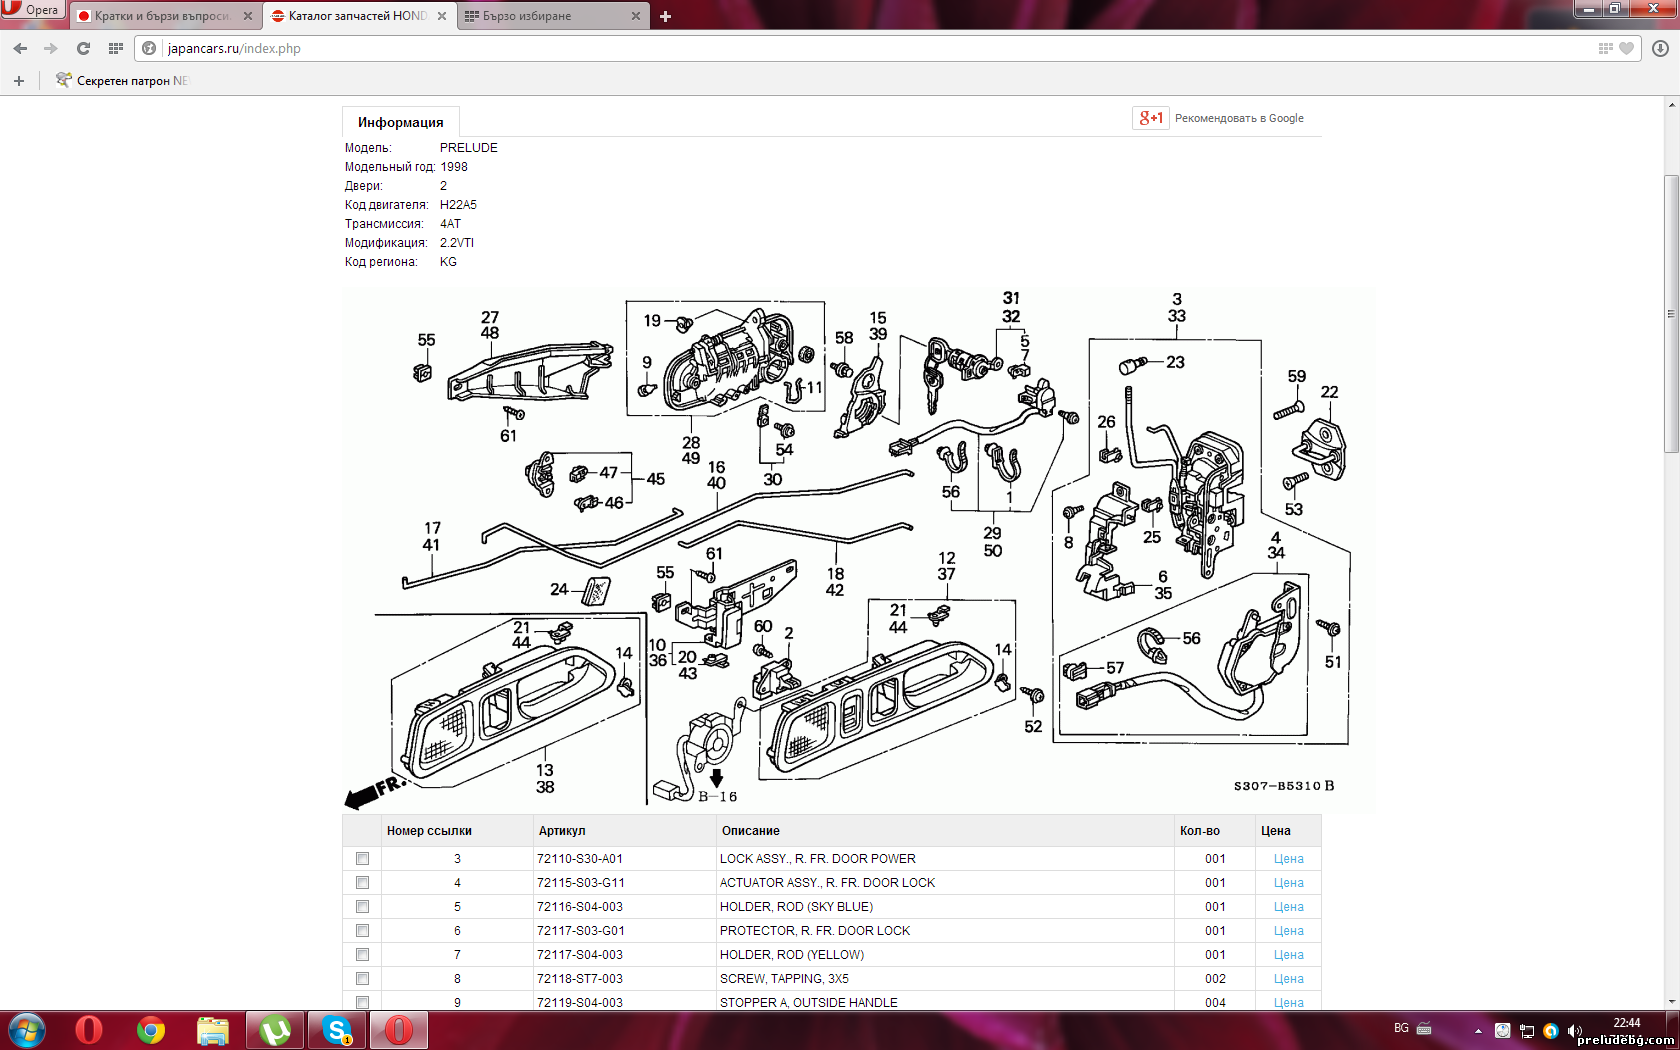Launch Google Chrome from the taskbar
The height and width of the screenshot is (1050, 1680).
tap(151, 1030)
